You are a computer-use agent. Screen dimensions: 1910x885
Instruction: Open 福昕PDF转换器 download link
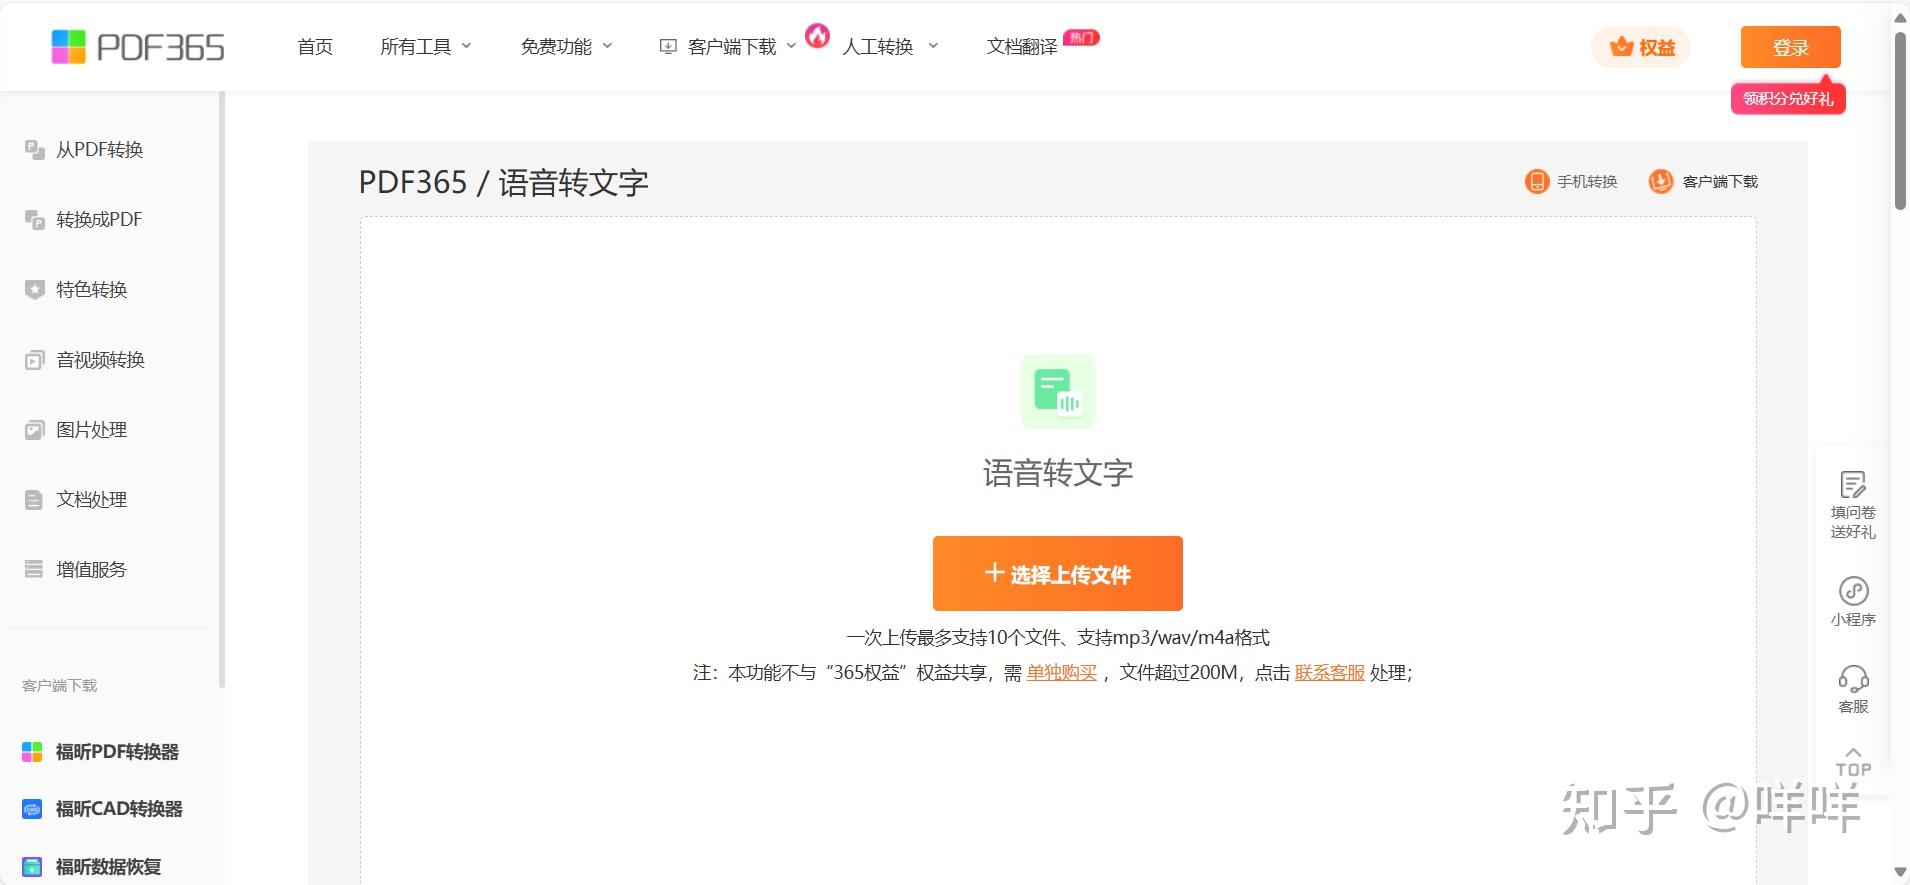point(117,752)
